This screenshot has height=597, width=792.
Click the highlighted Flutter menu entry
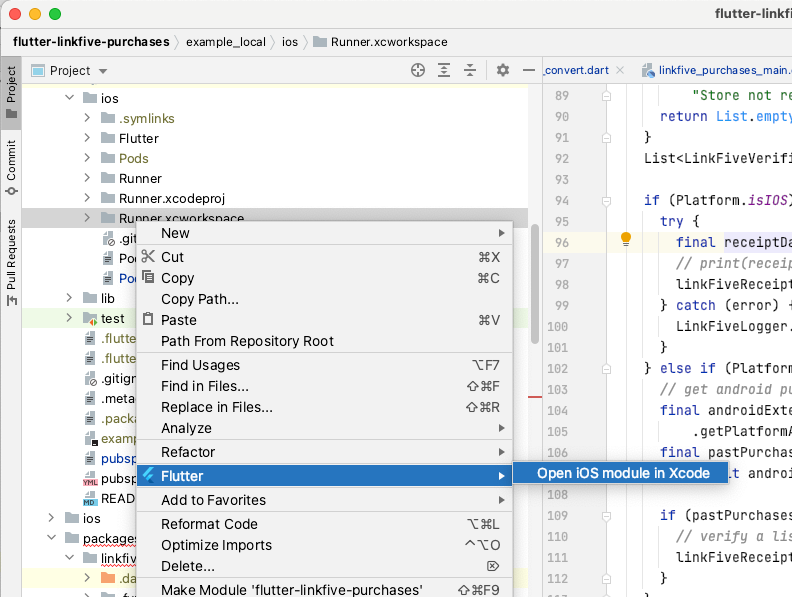[x=324, y=476]
